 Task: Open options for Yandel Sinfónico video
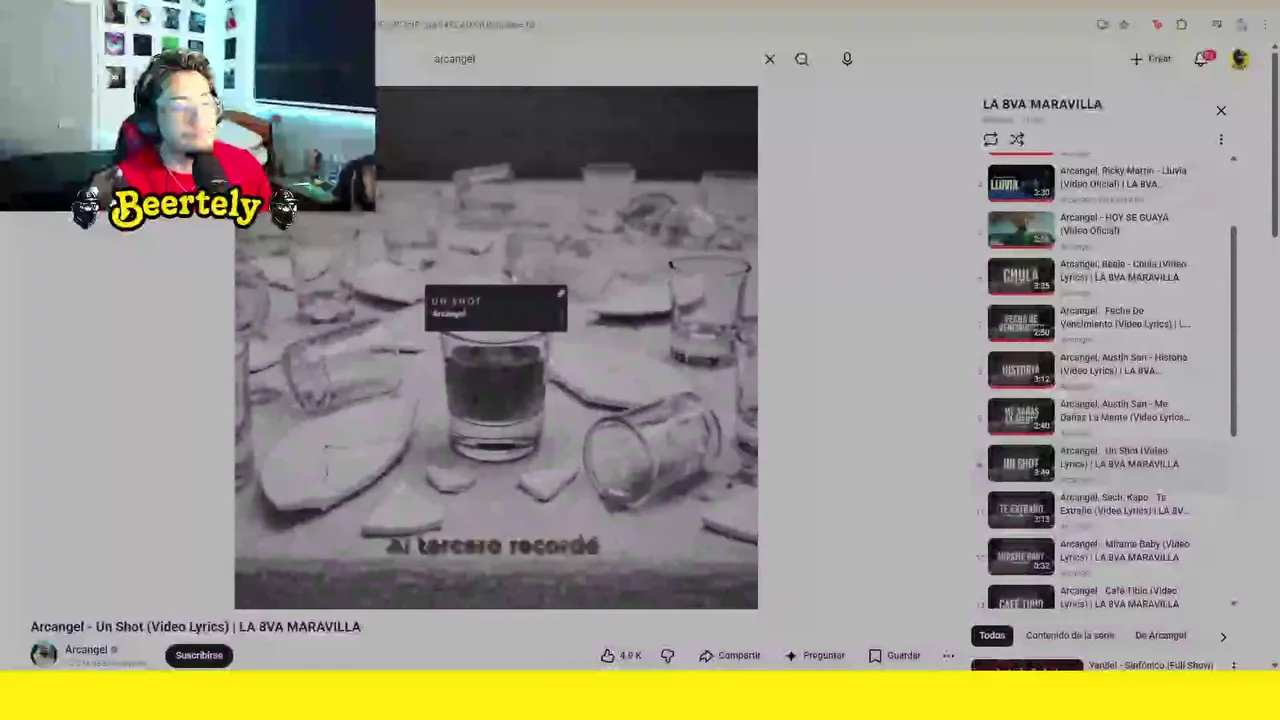[x=1233, y=666]
